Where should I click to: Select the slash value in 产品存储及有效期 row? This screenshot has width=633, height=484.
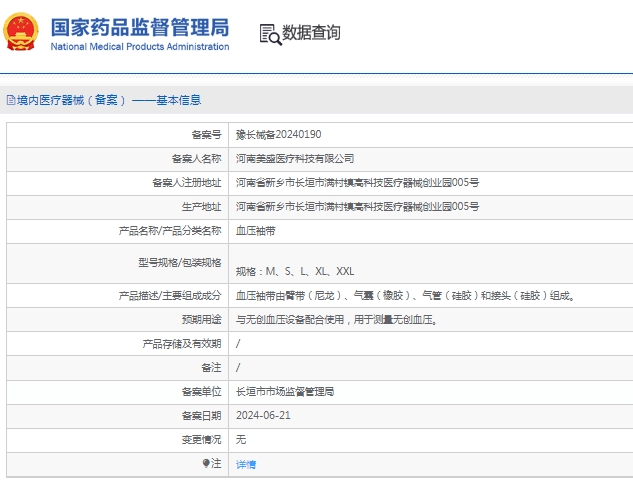coord(238,344)
